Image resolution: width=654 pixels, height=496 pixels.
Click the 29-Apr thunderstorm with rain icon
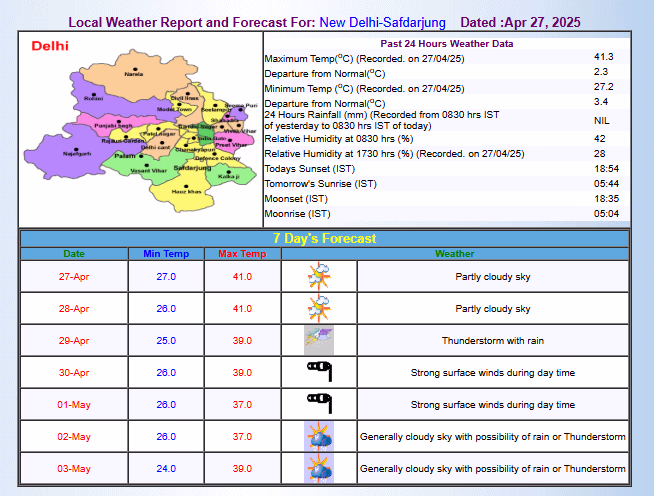[x=319, y=340]
